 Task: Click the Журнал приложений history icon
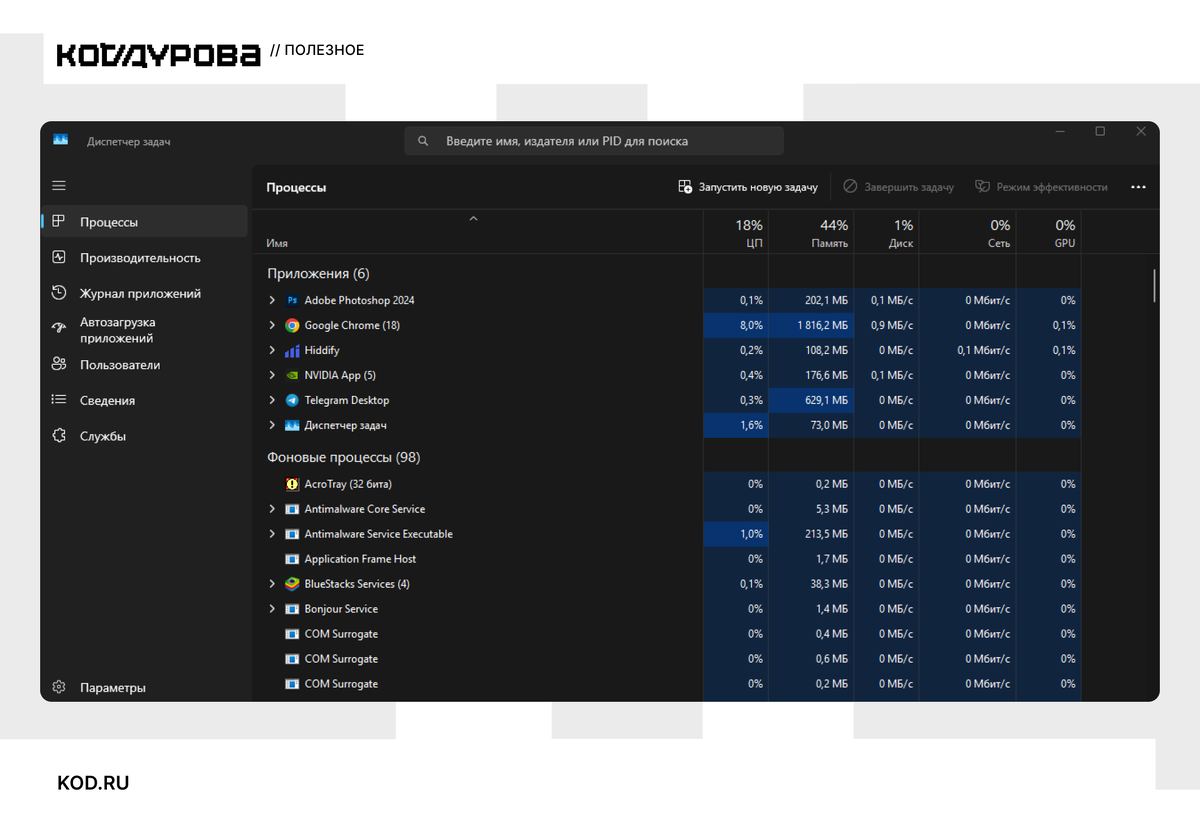[x=59, y=293]
